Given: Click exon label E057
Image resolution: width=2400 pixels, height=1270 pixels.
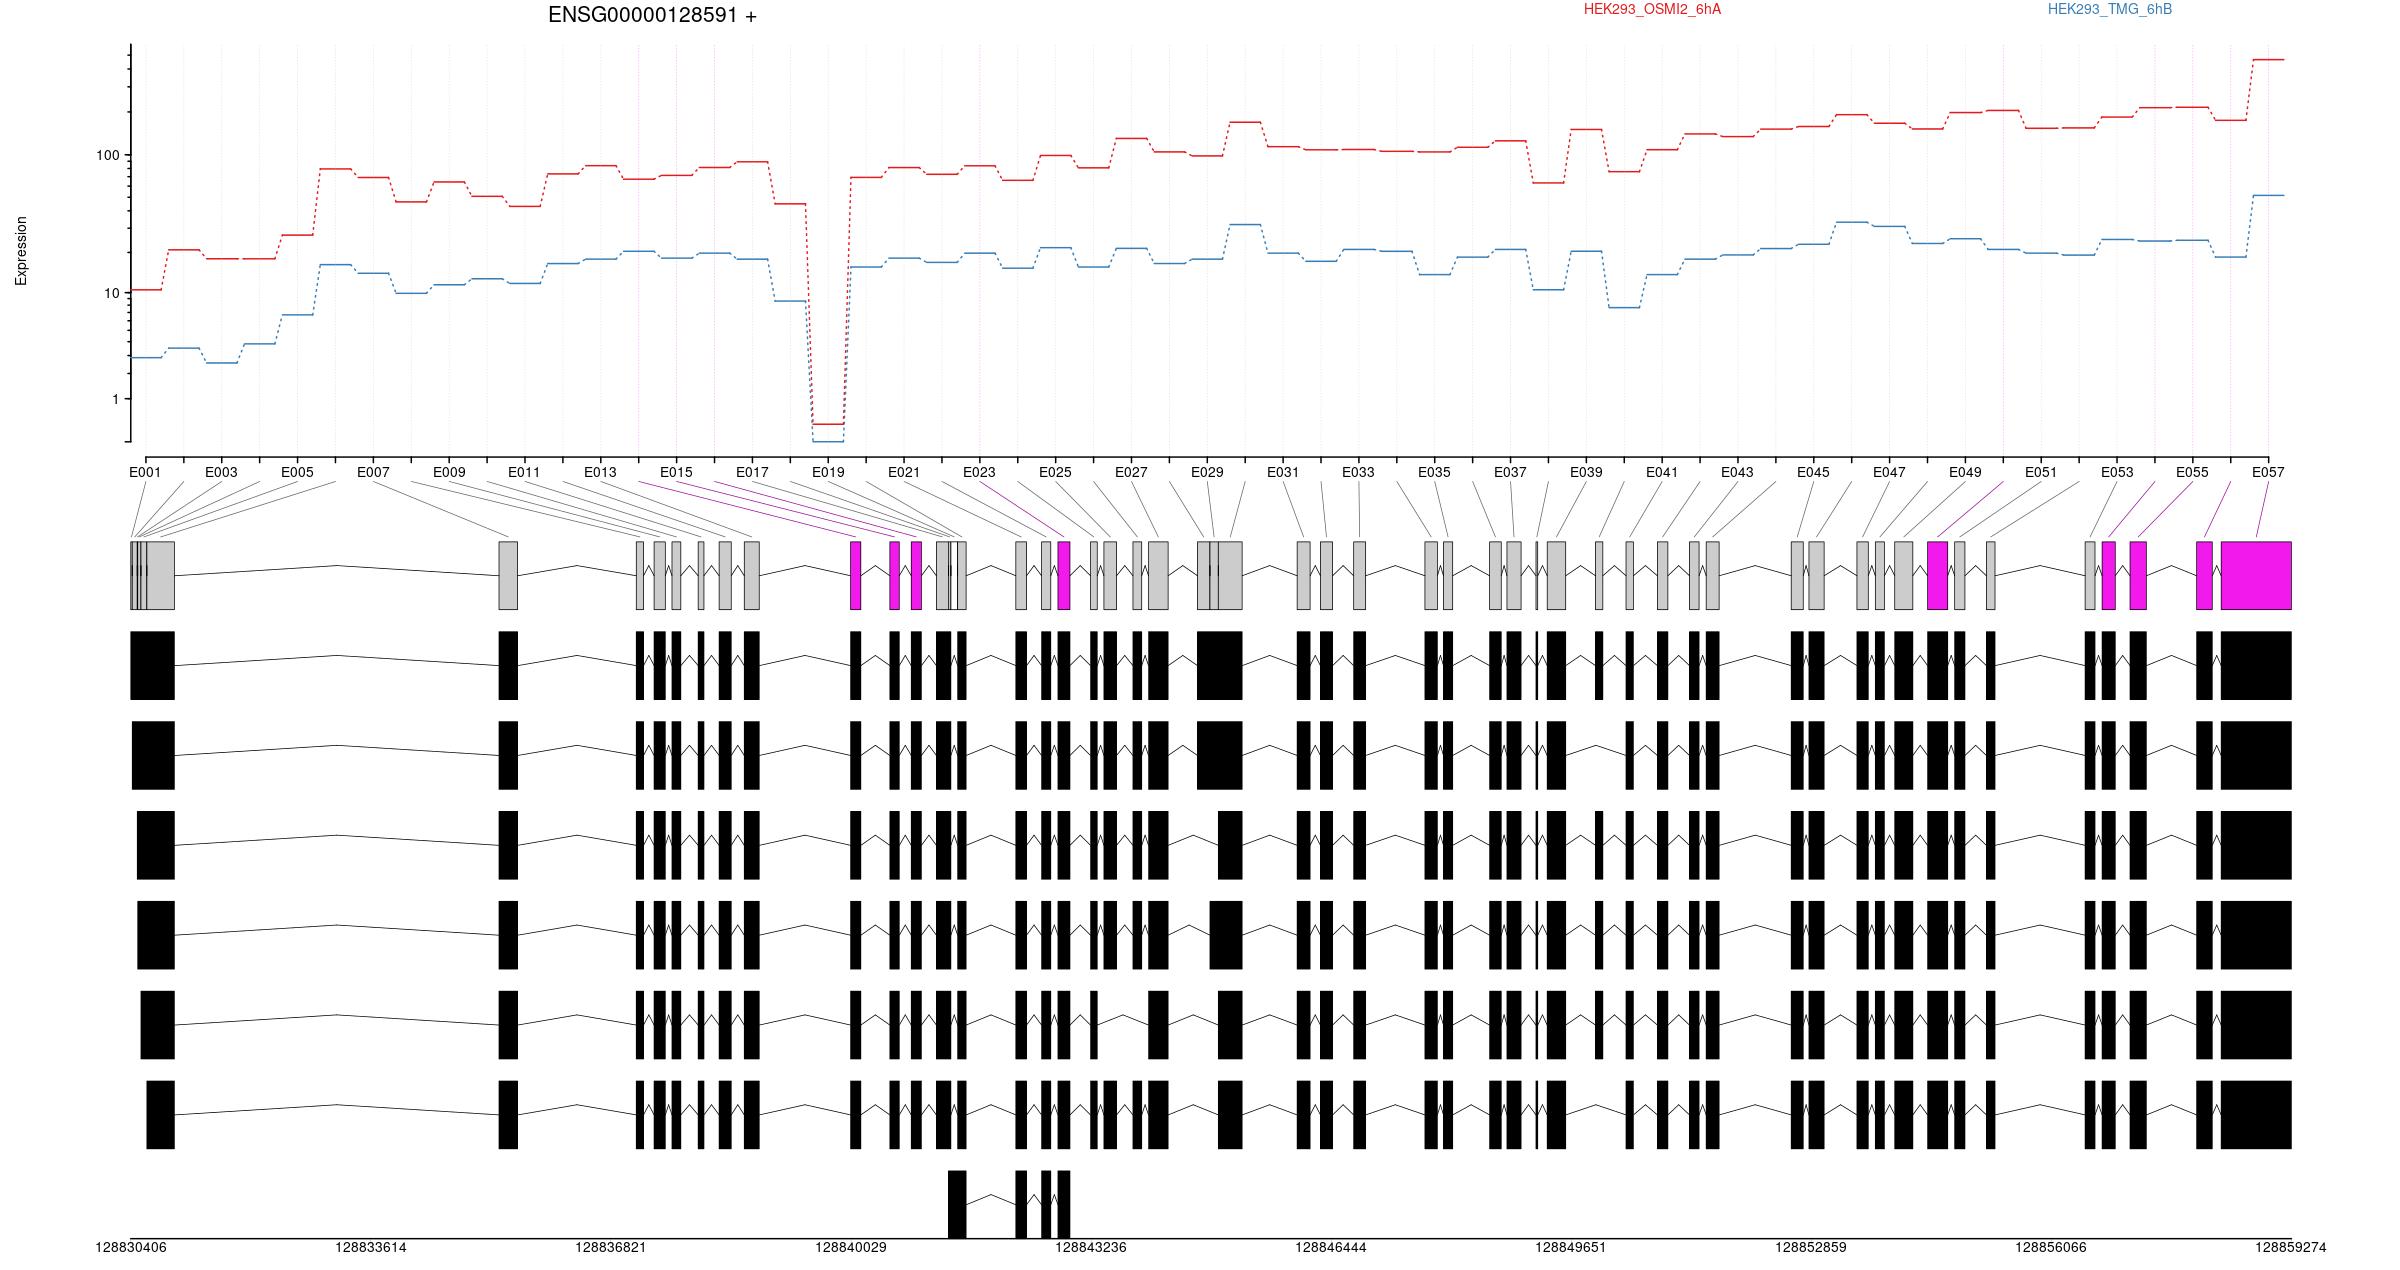Looking at the screenshot, I should 2268,472.
